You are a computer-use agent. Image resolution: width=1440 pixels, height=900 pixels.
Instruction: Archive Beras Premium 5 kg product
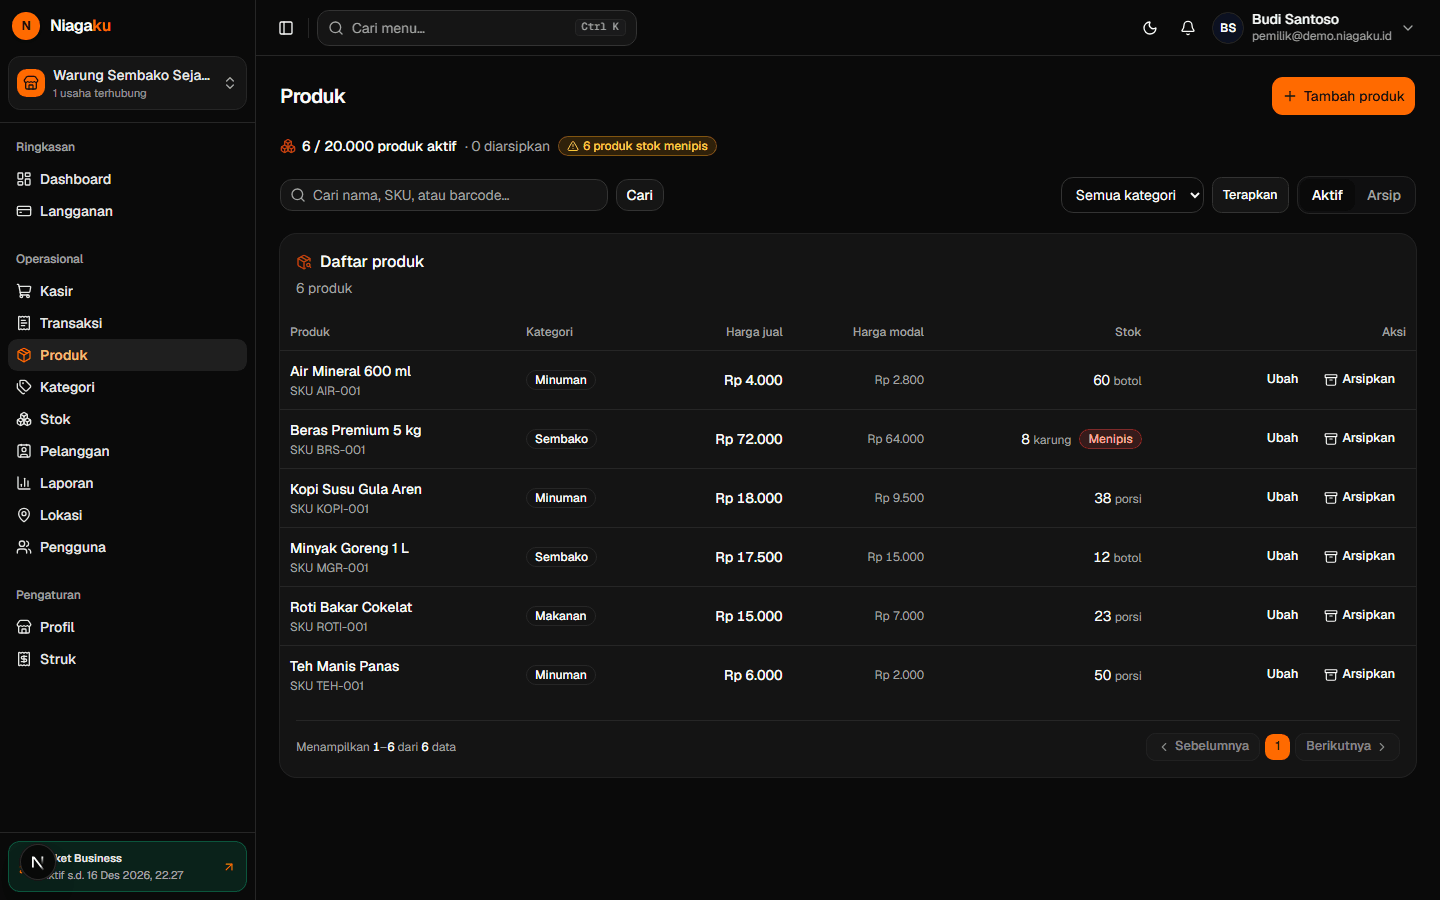(x=1359, y=438)
